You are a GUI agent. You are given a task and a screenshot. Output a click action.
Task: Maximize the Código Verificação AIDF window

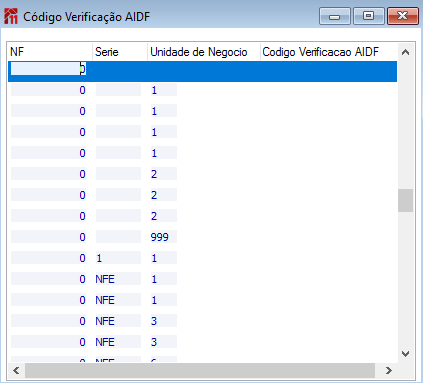tap(368, 16)
